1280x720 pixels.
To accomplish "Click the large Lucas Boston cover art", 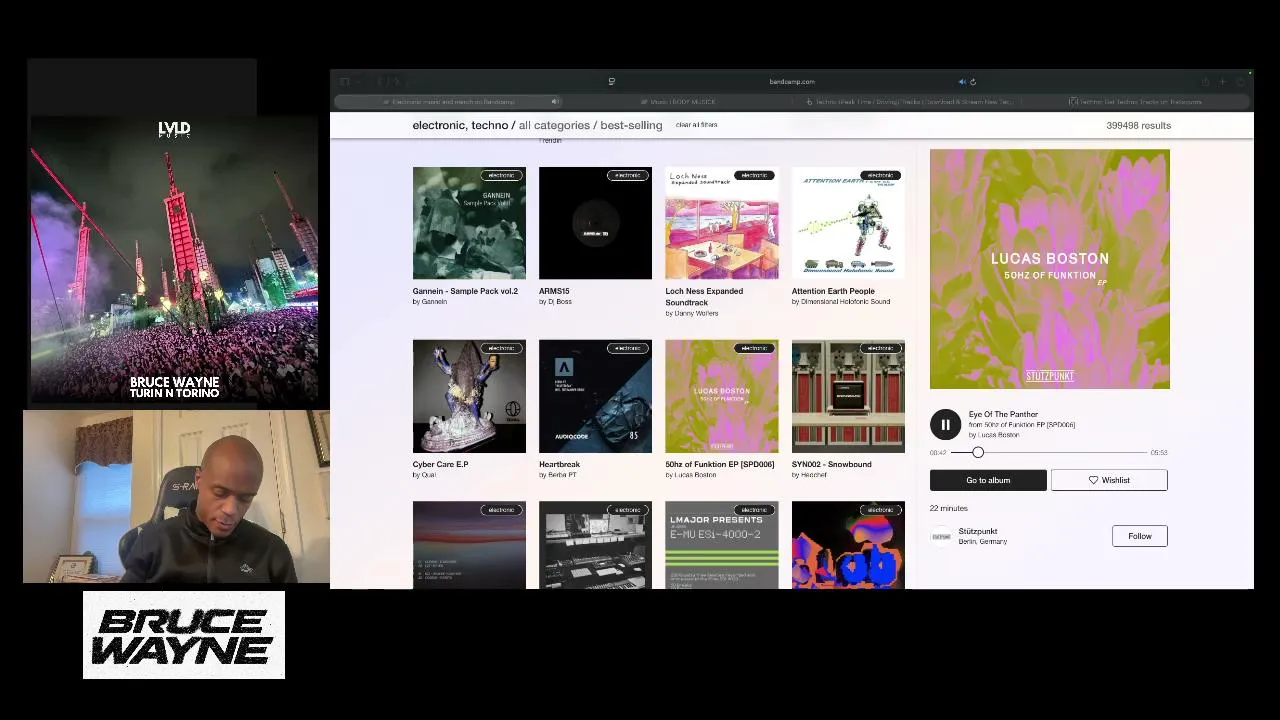I will (x=1049, y=269).
